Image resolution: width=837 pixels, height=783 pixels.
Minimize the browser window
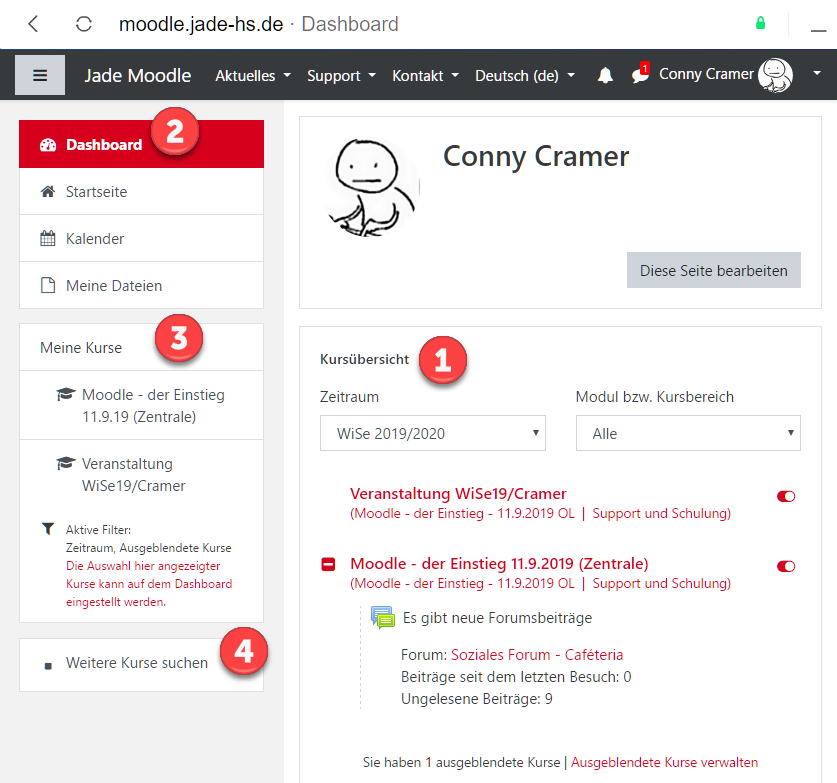818,31
